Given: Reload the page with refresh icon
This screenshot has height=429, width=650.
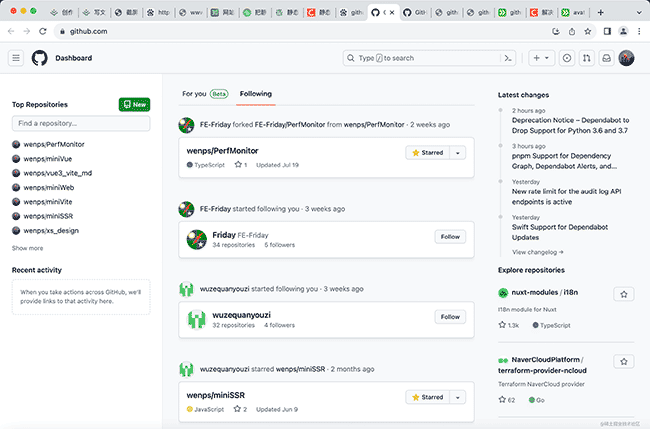Looking at the screenshot, I should [x=43, y=31].
